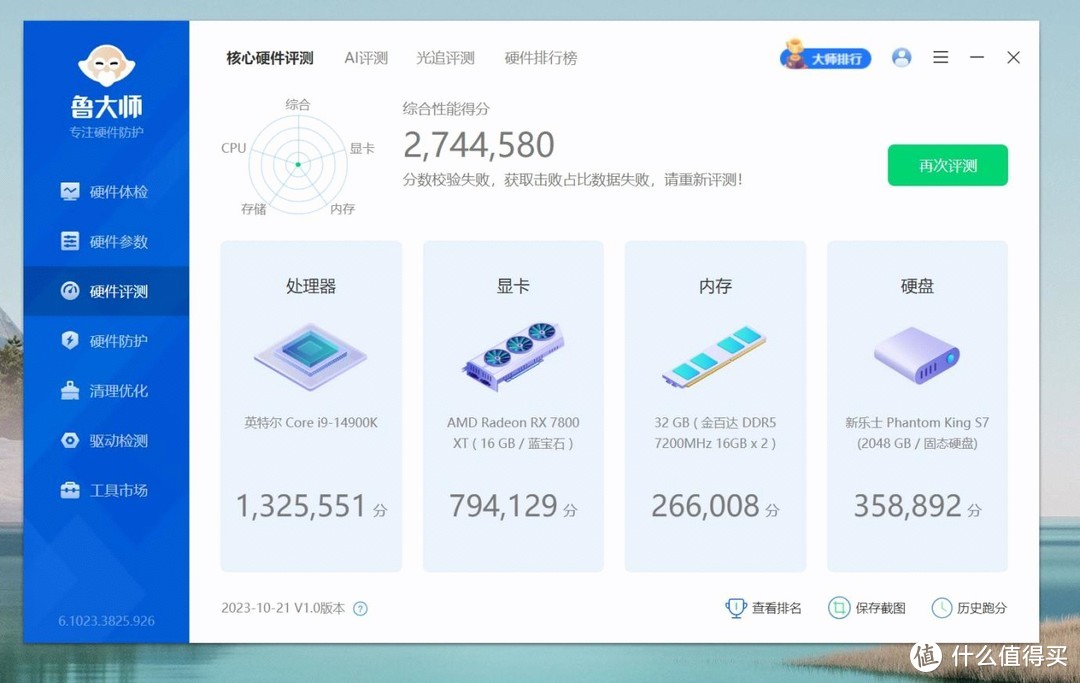1080x683 pixels.
Task: Open the user account avatar icon
Action: coord(902,57)
